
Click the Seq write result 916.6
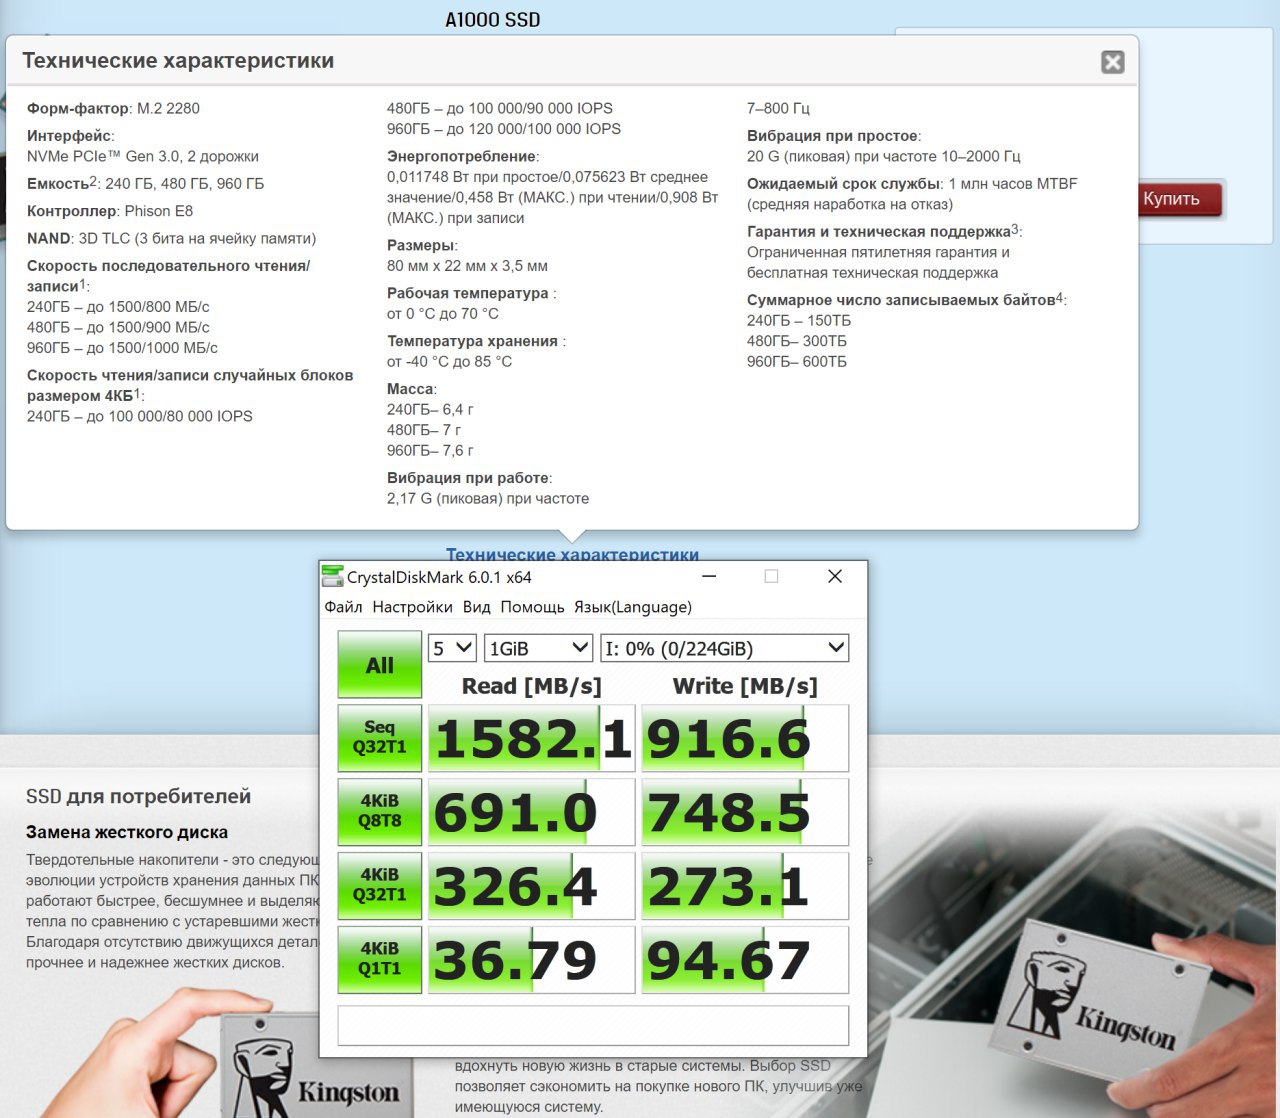(x=745, y=738)
